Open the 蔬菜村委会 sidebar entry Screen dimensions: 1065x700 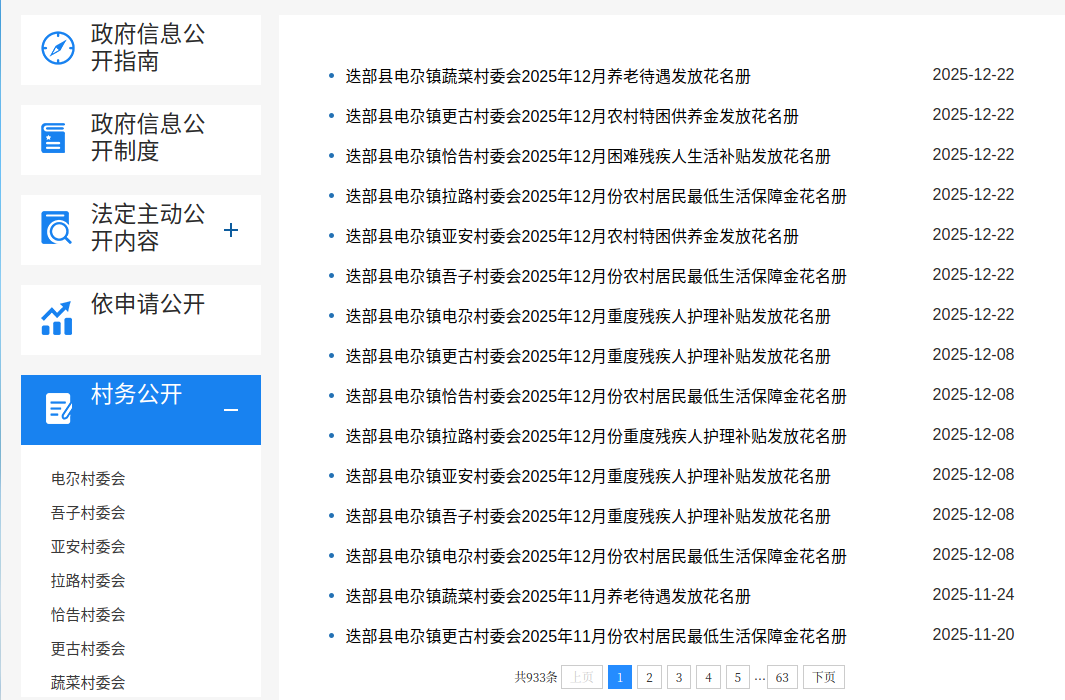click(88, 683)
